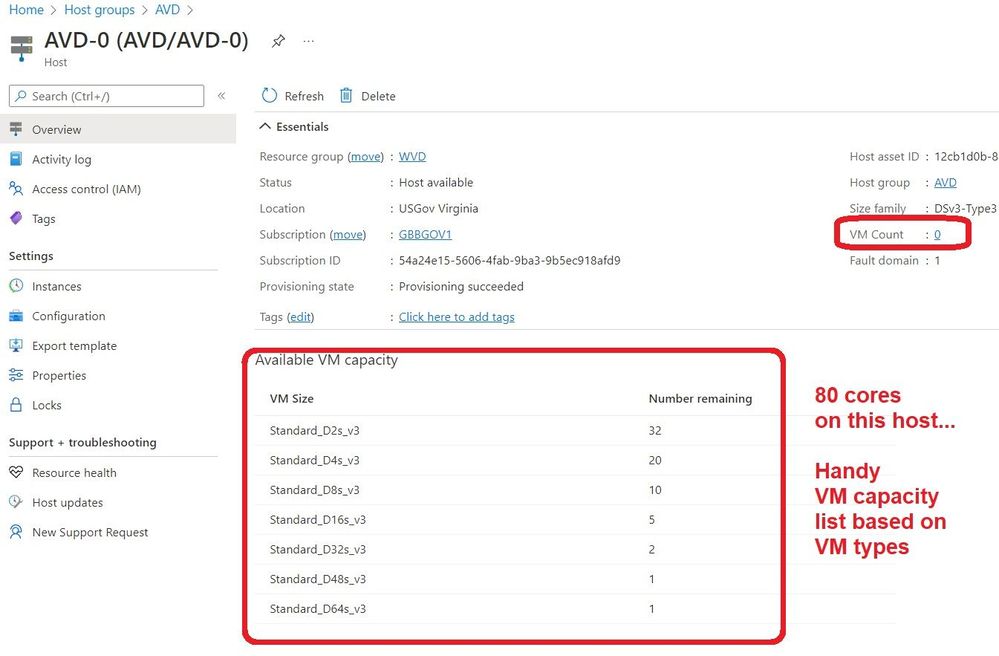
Task: Open Instances under Settings
Action: 57,287
